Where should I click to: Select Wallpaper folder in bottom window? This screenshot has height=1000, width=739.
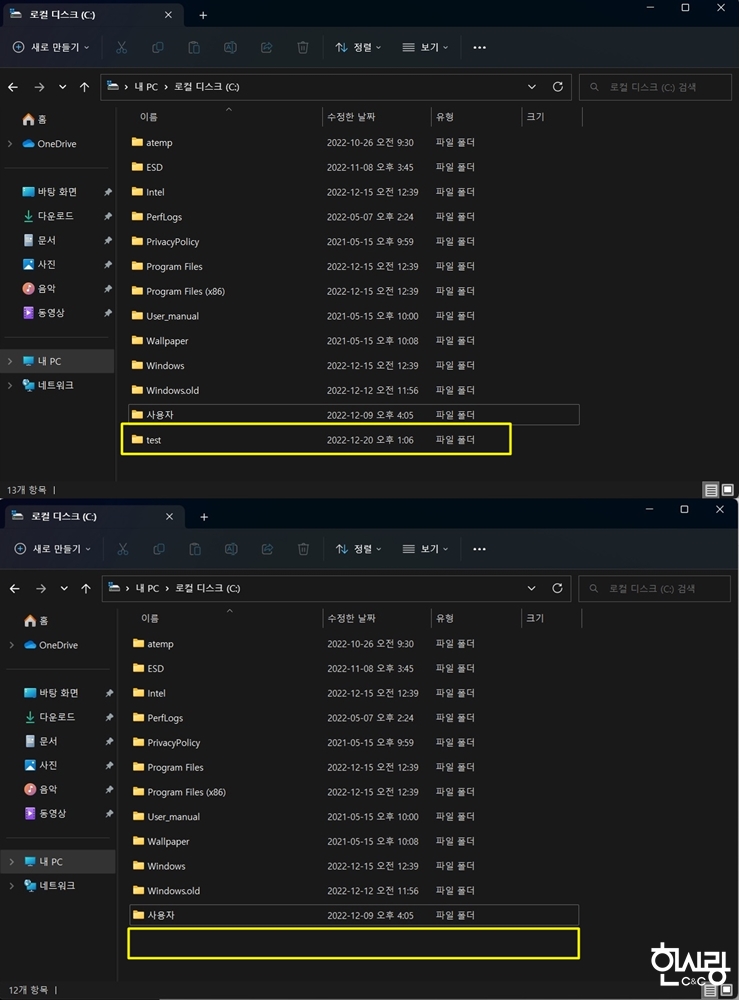click(x=354, y=842)
